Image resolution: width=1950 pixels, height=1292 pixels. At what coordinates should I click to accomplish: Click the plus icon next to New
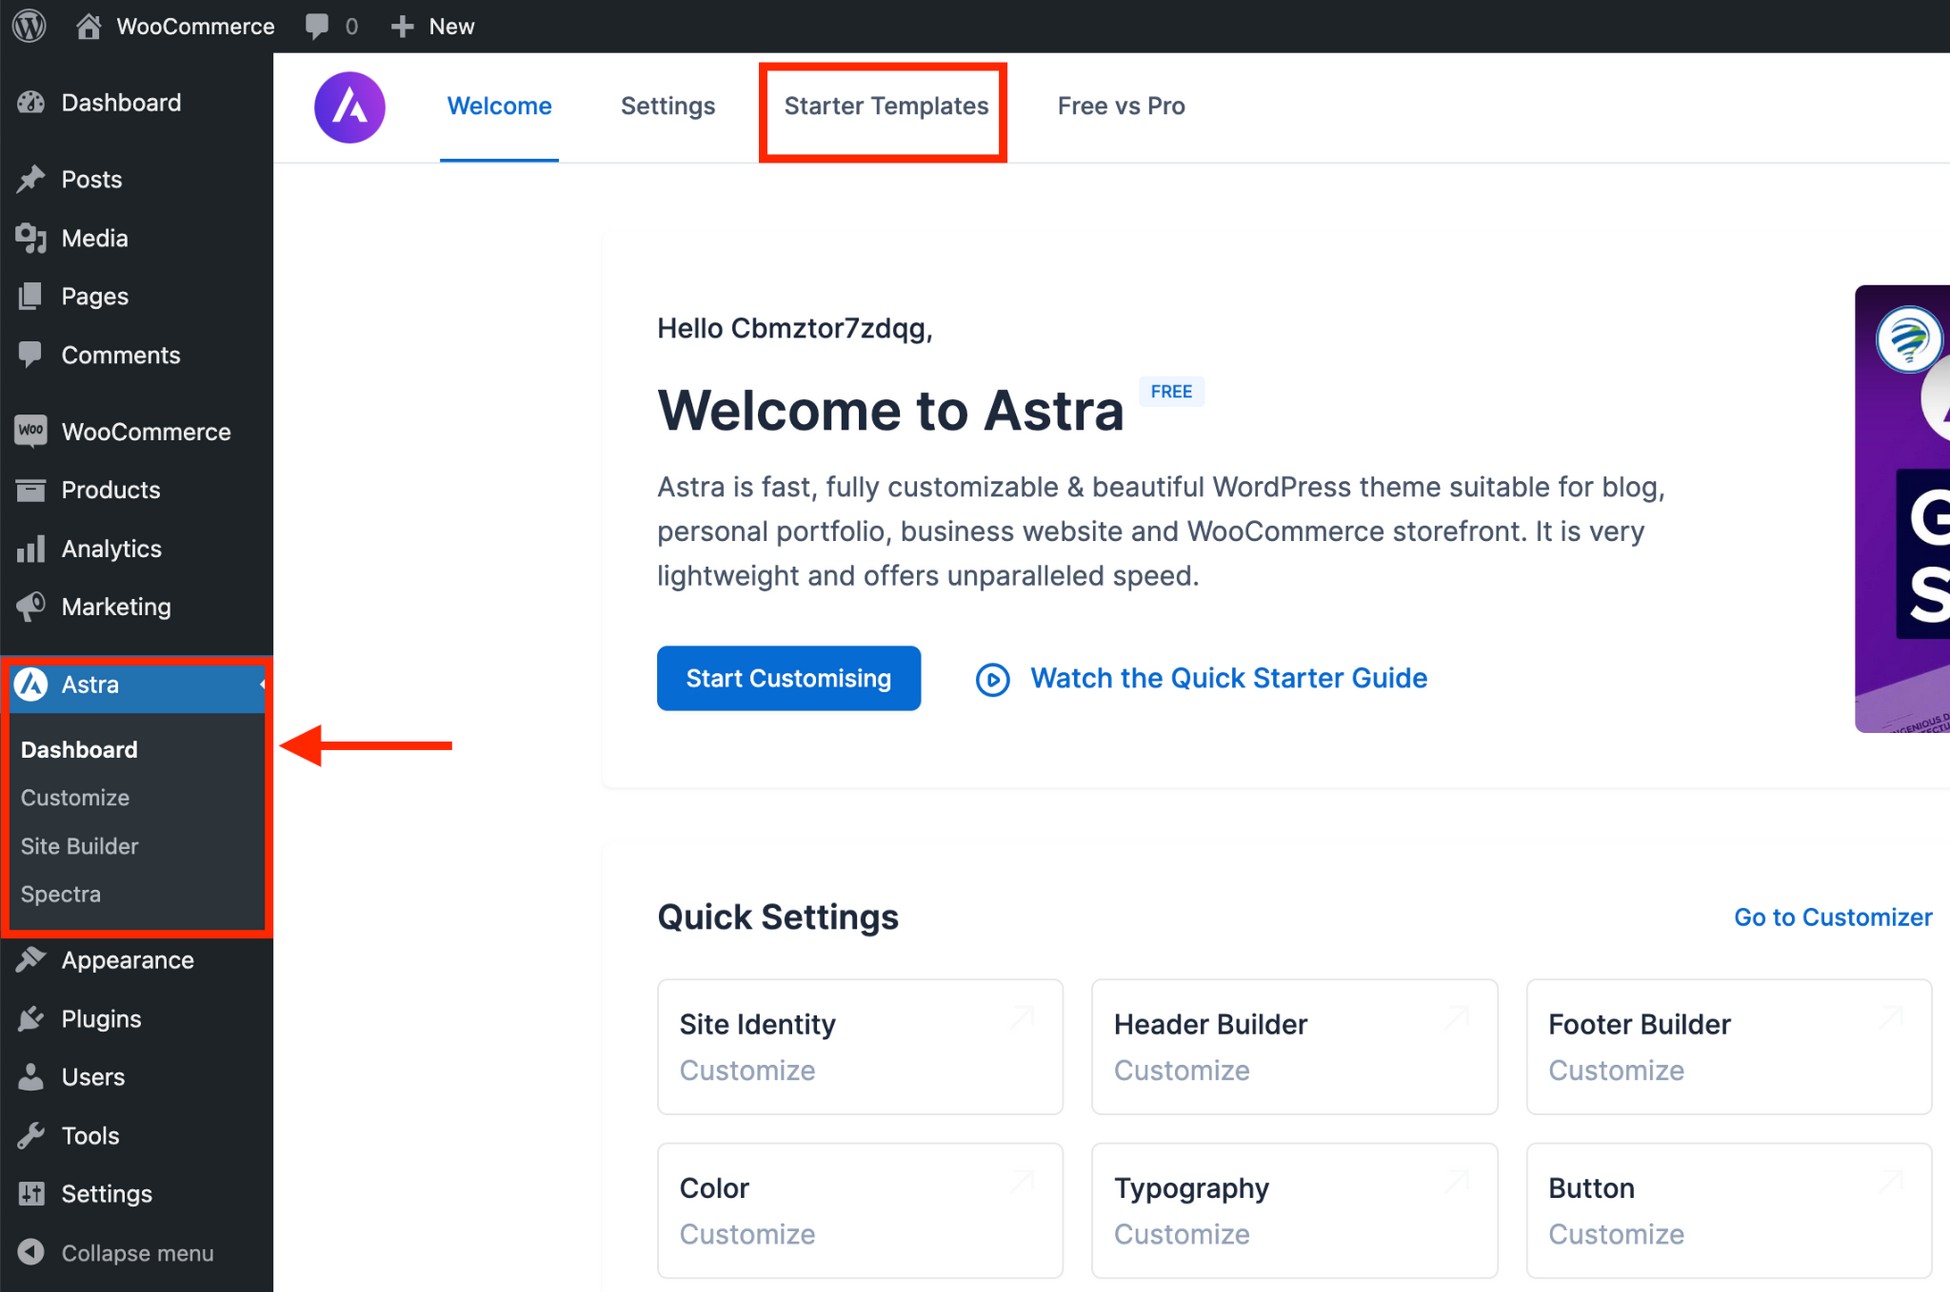402,27
